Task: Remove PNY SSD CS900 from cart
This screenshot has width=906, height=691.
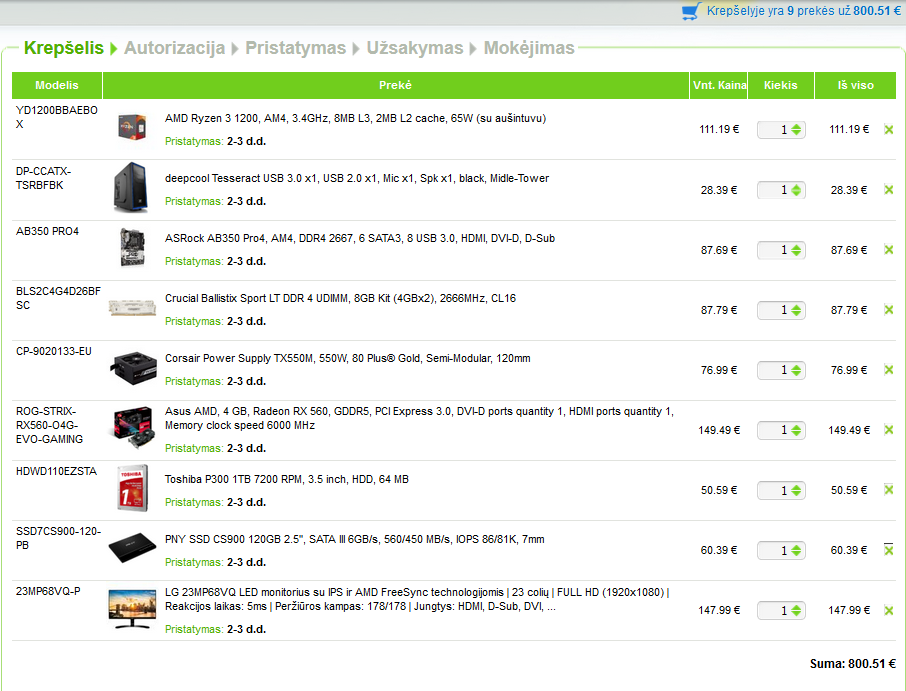Action: 889,550
